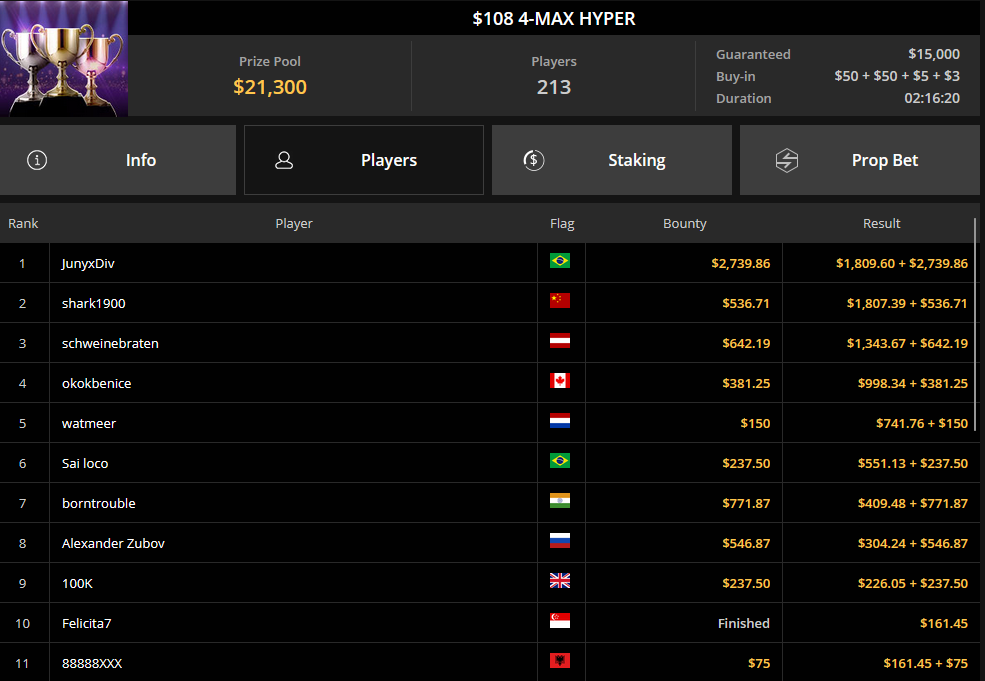Click Felicita7's Singapore flag

[560, 621]
